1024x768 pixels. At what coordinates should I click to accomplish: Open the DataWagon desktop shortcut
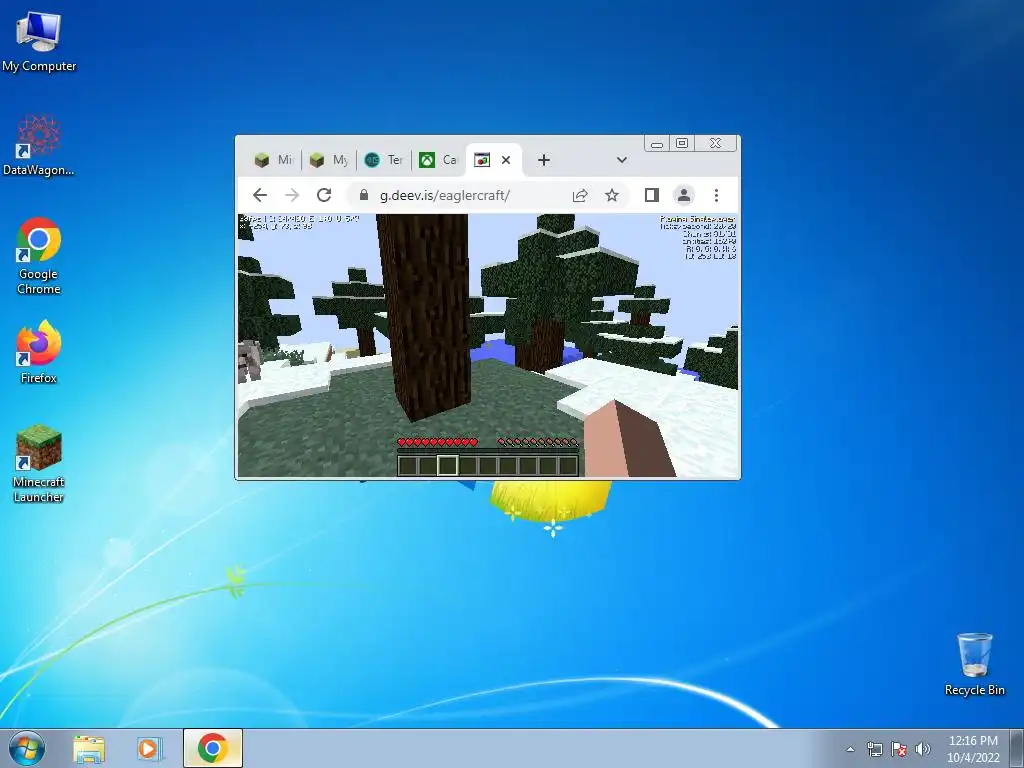[39, 145]
